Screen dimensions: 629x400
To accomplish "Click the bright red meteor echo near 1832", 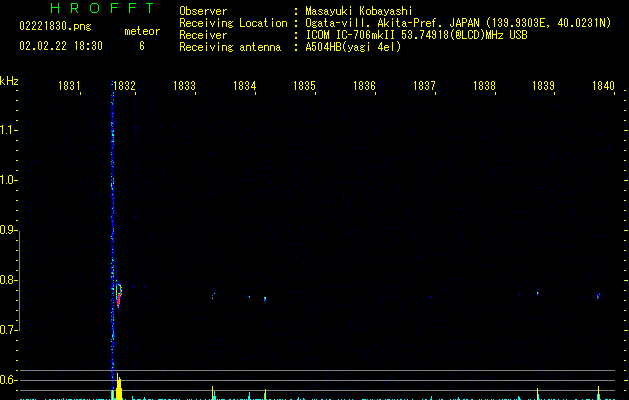I will pos(119,295).
